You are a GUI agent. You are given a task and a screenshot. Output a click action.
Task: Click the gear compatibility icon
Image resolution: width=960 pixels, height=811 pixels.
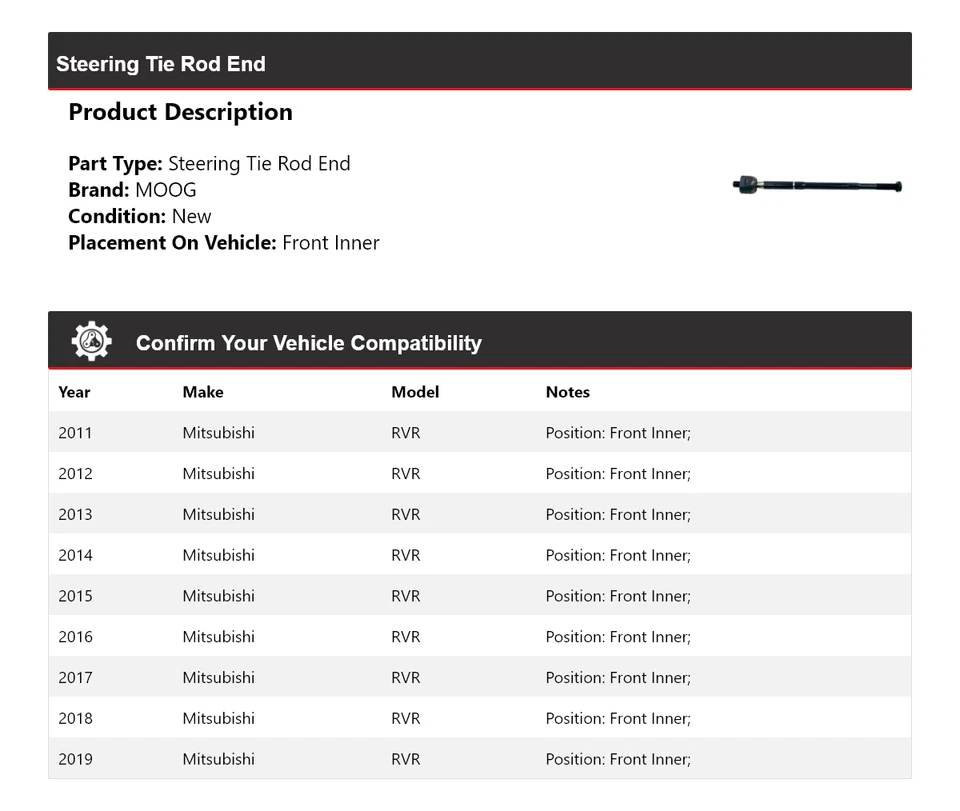(x=92, y=342)
